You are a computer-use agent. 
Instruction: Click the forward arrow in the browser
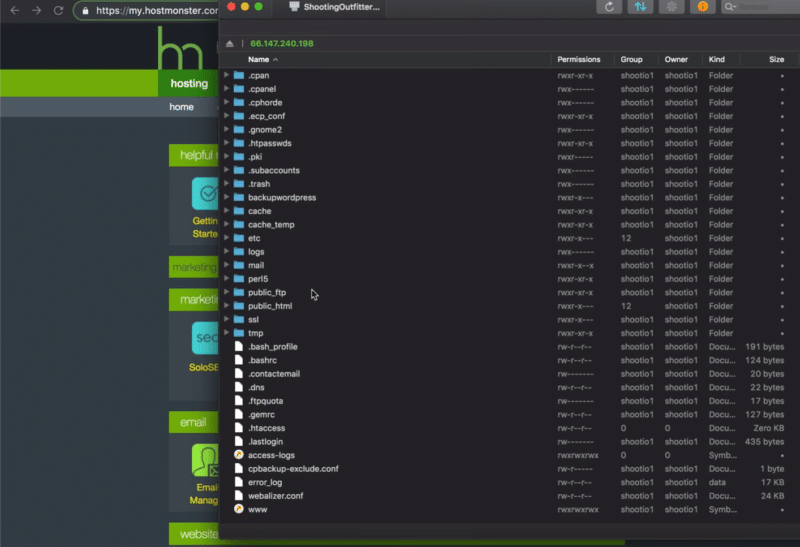[36, 10]
